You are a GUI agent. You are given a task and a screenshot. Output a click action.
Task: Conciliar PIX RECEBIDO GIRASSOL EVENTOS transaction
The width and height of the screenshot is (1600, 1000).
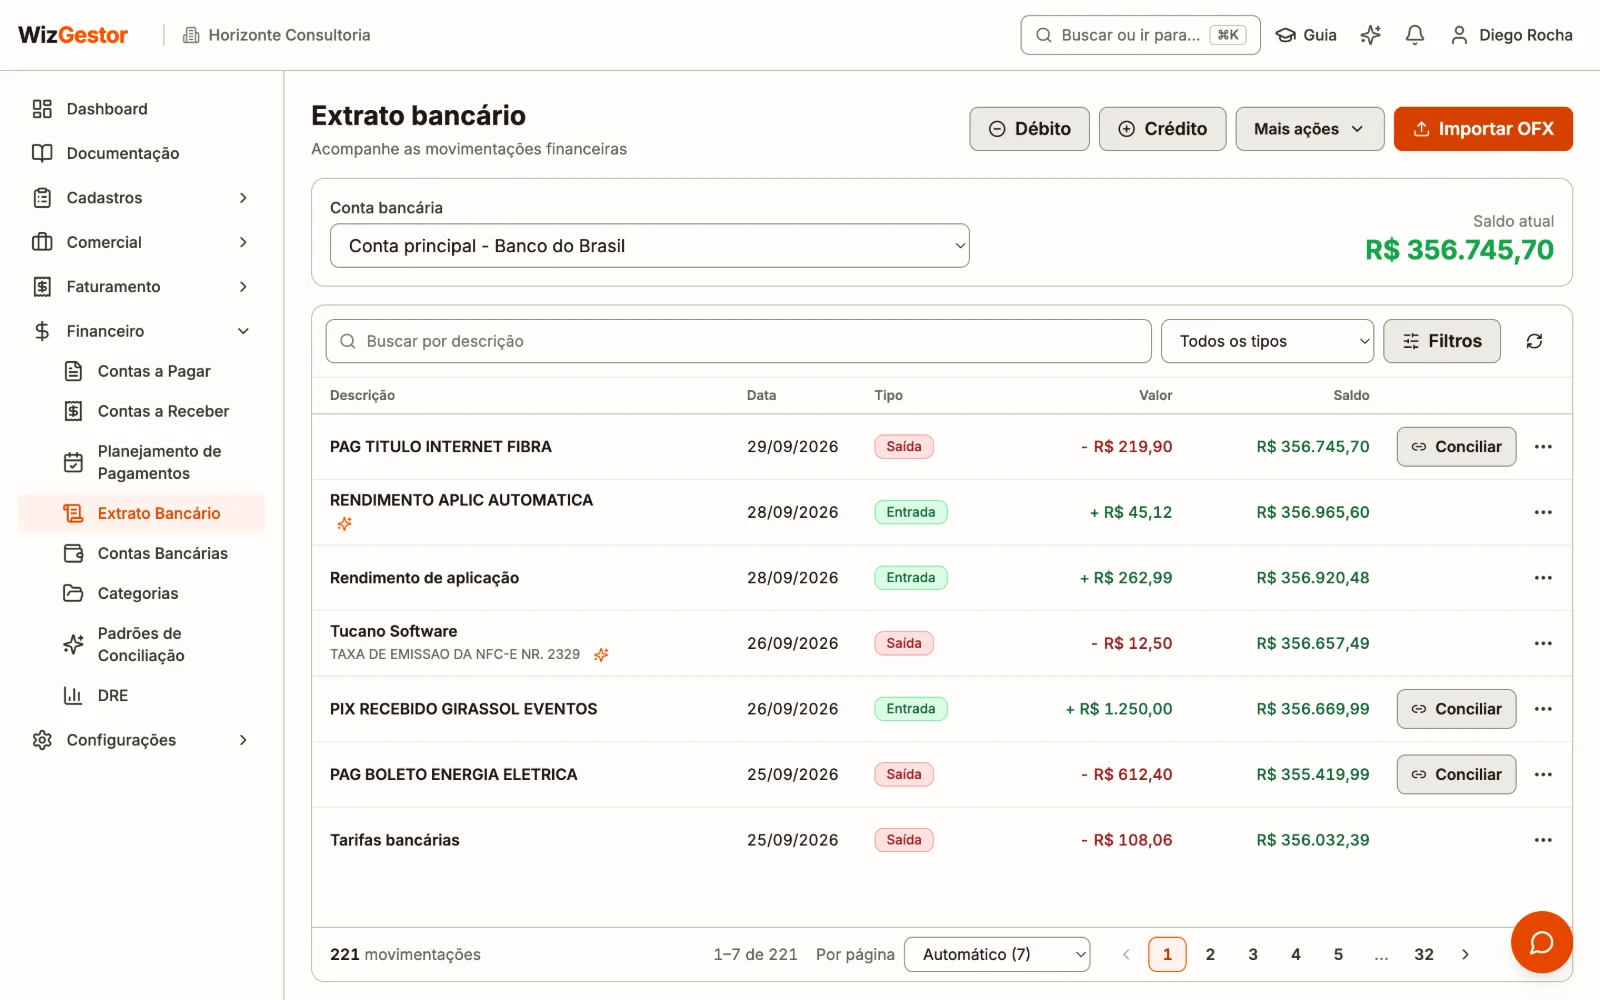point(1456,709)
